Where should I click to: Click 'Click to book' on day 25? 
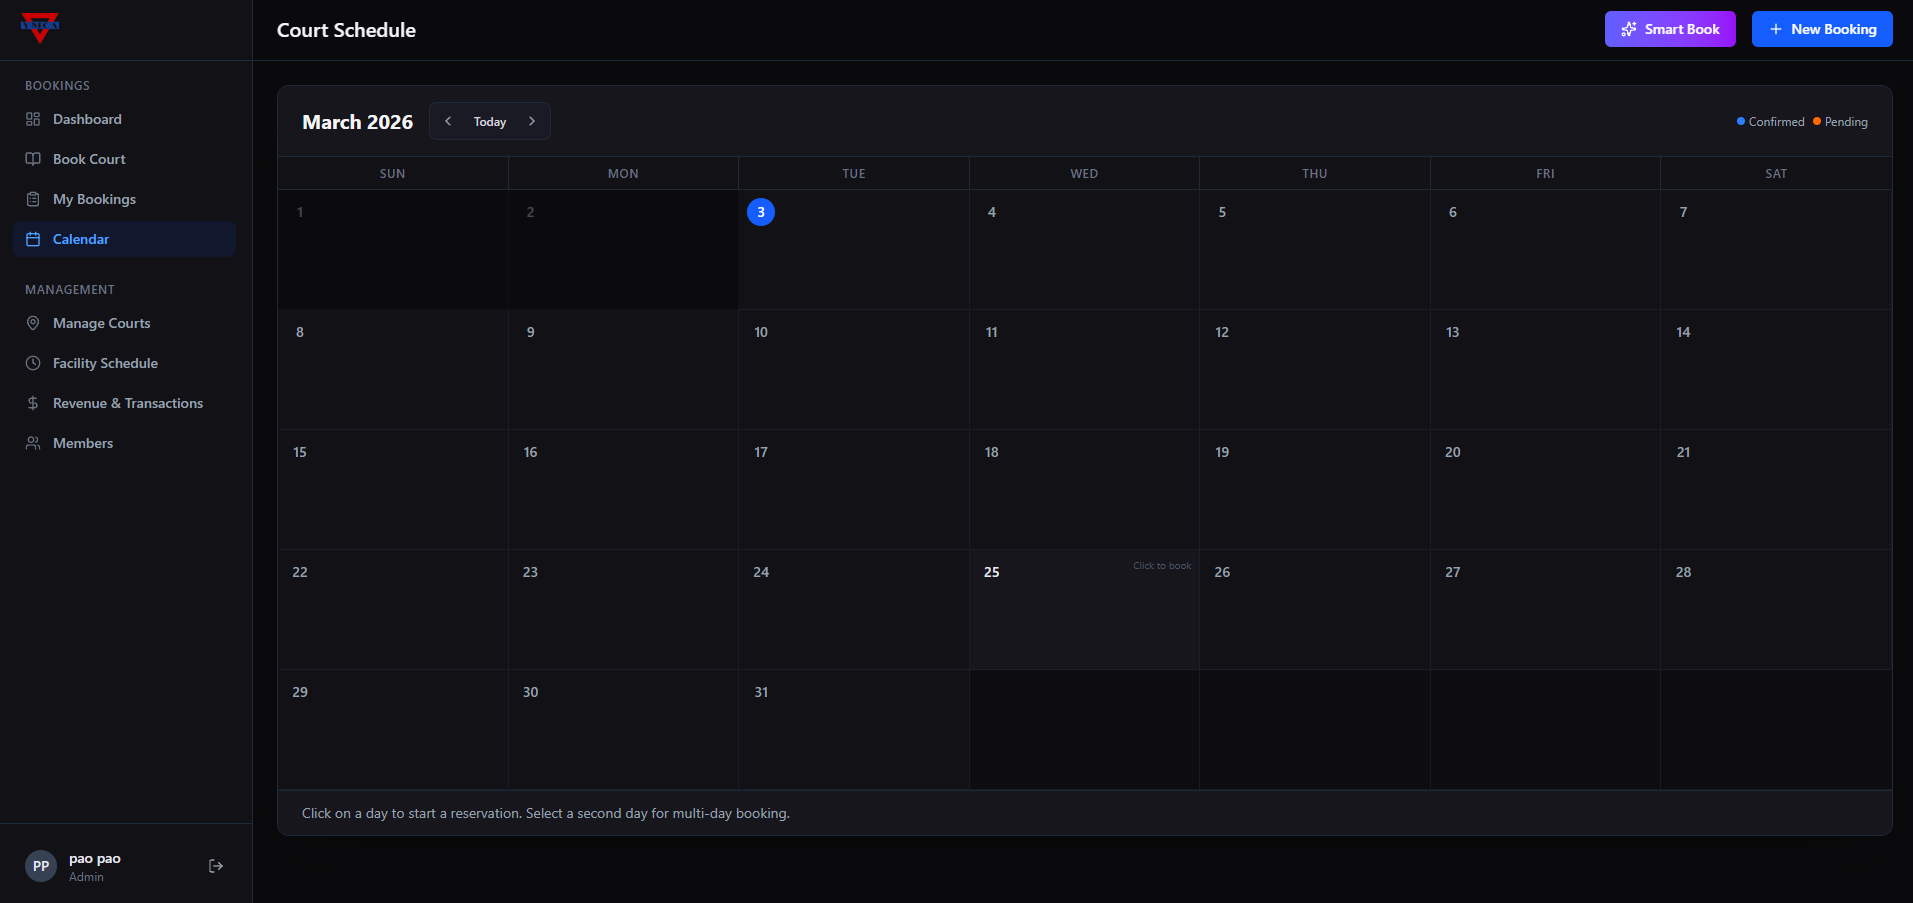coord(1162,566)
